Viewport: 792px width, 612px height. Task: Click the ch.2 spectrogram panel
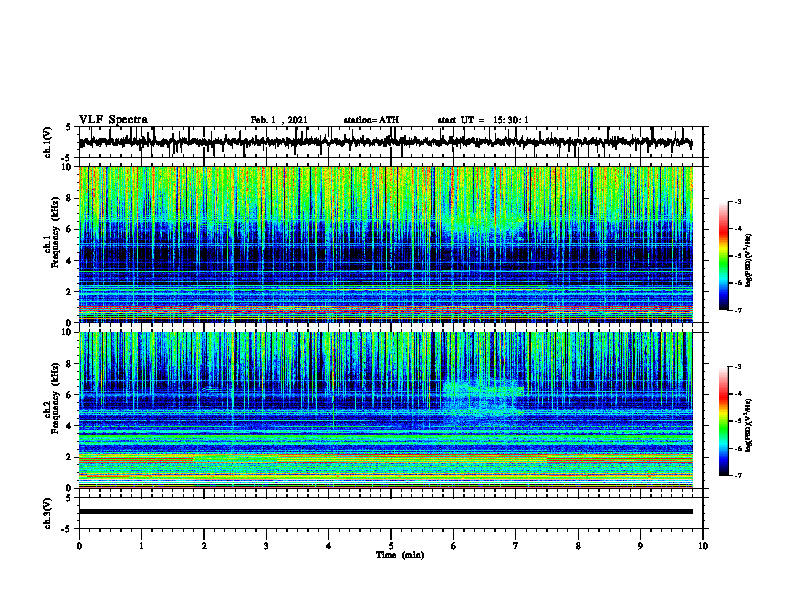click(x=385, y=410)
